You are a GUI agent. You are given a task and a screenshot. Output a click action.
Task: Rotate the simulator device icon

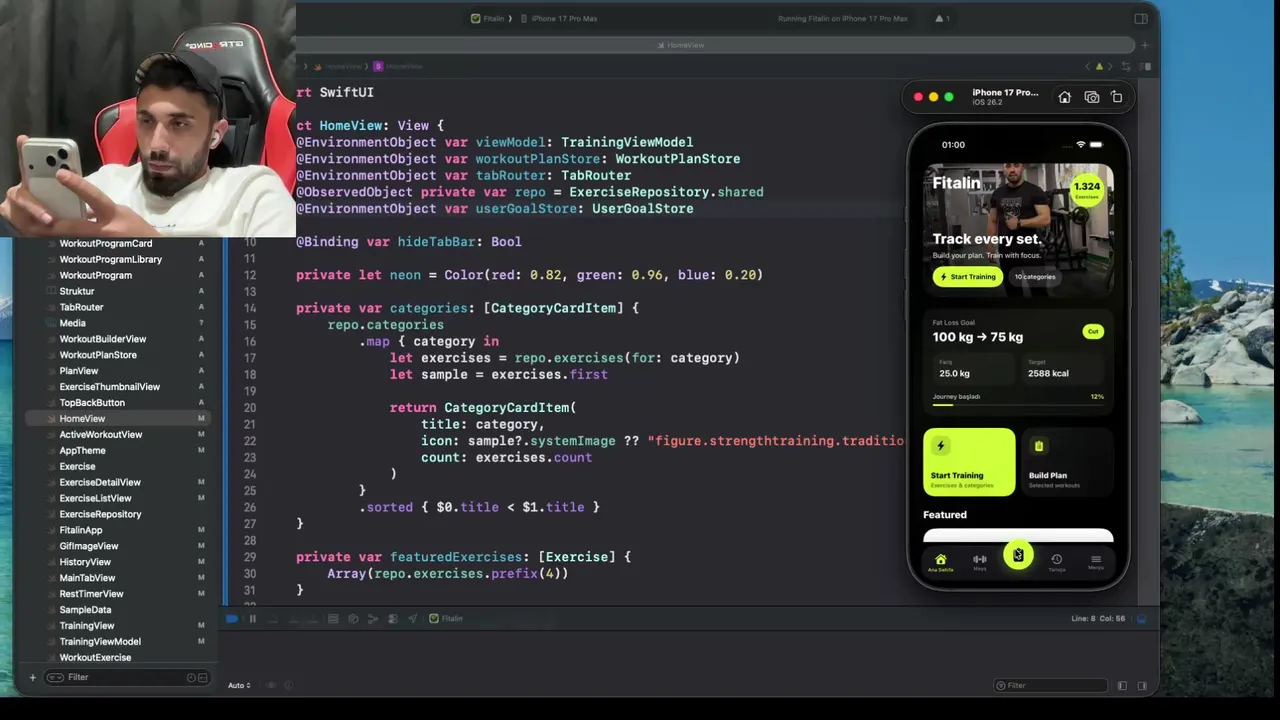(1116, 97)
